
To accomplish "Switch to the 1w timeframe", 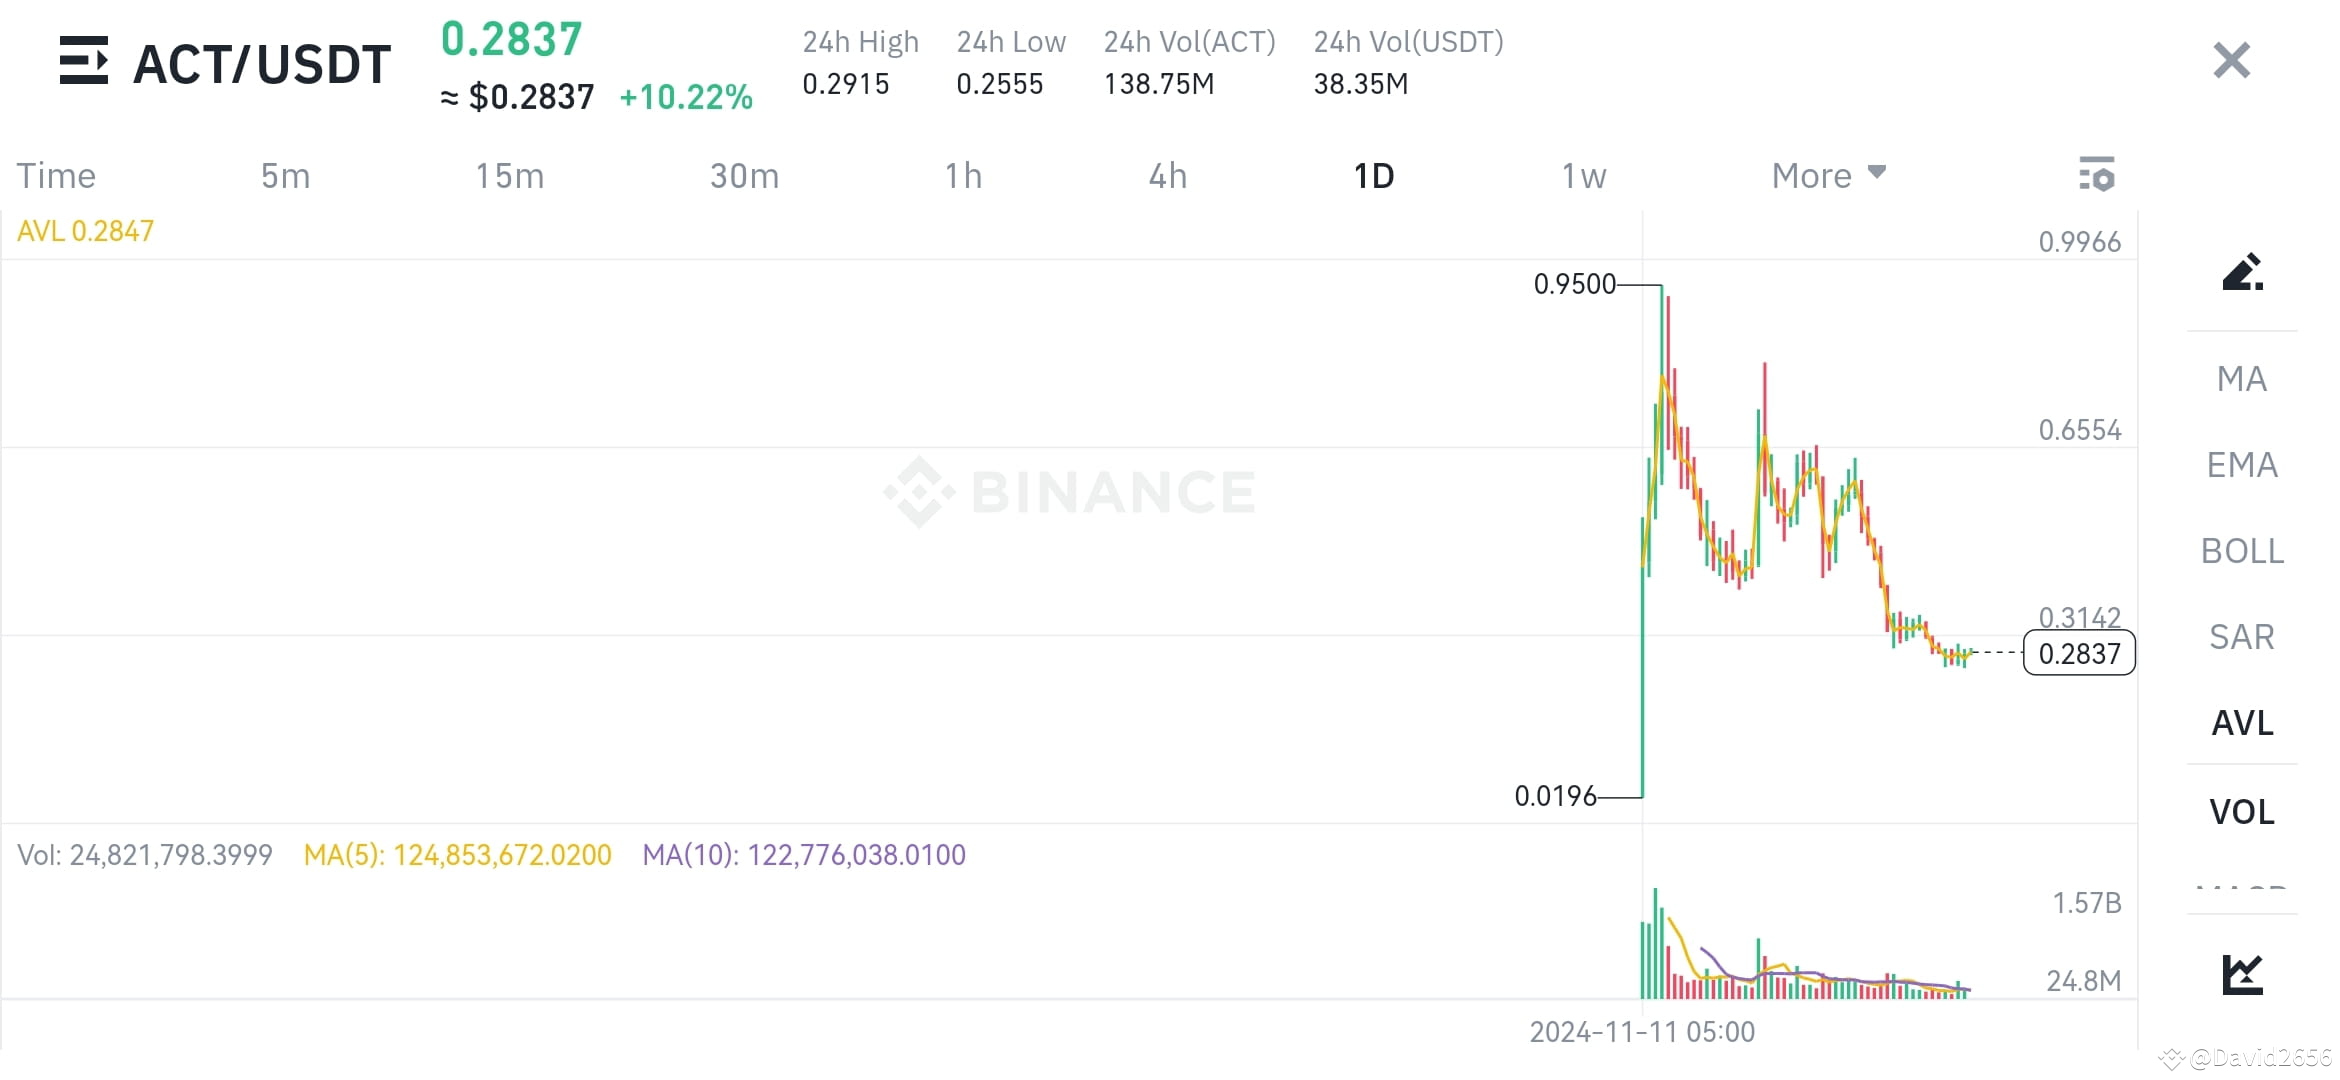I will pyautogui.click(x=1583, y=174).
